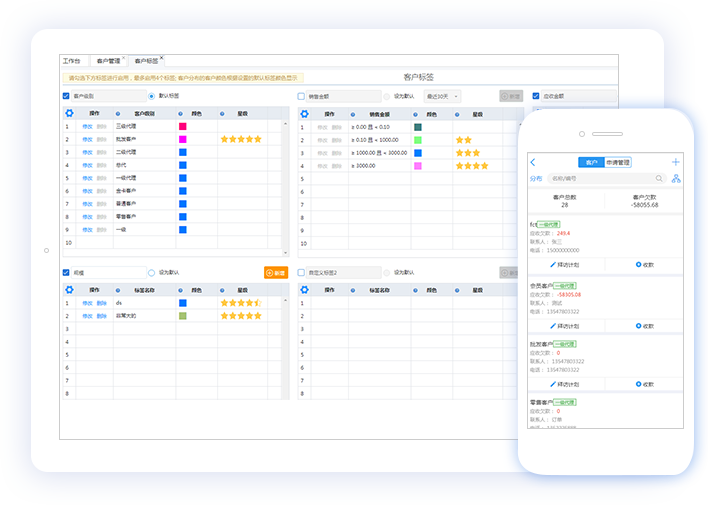The height and width of the screenshot is (505, 708).
Task: Tap the organization tree icon beside mobile search
Action: (676, 178)
